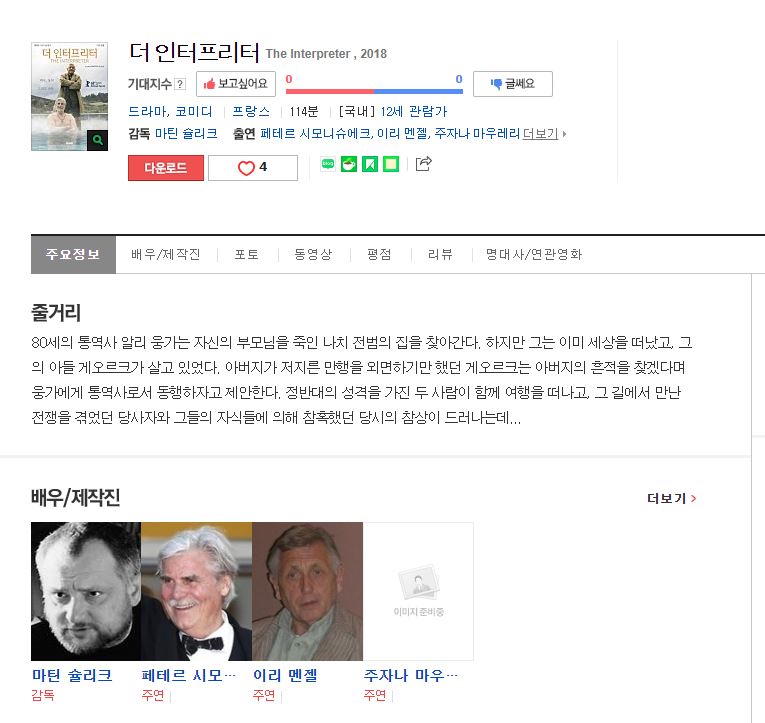This screenshot has height=723, width=765.
Task: Click the green bookmark share icon
Action: (370, 164)
